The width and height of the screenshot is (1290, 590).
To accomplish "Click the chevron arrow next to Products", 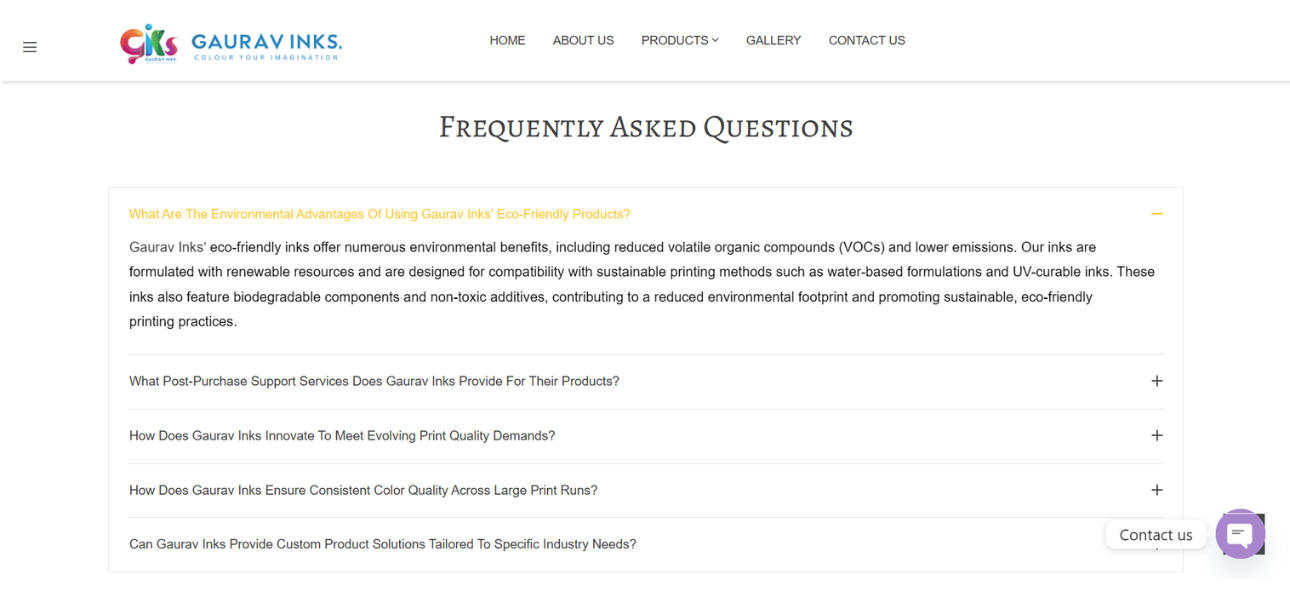I will coord(715,40).
